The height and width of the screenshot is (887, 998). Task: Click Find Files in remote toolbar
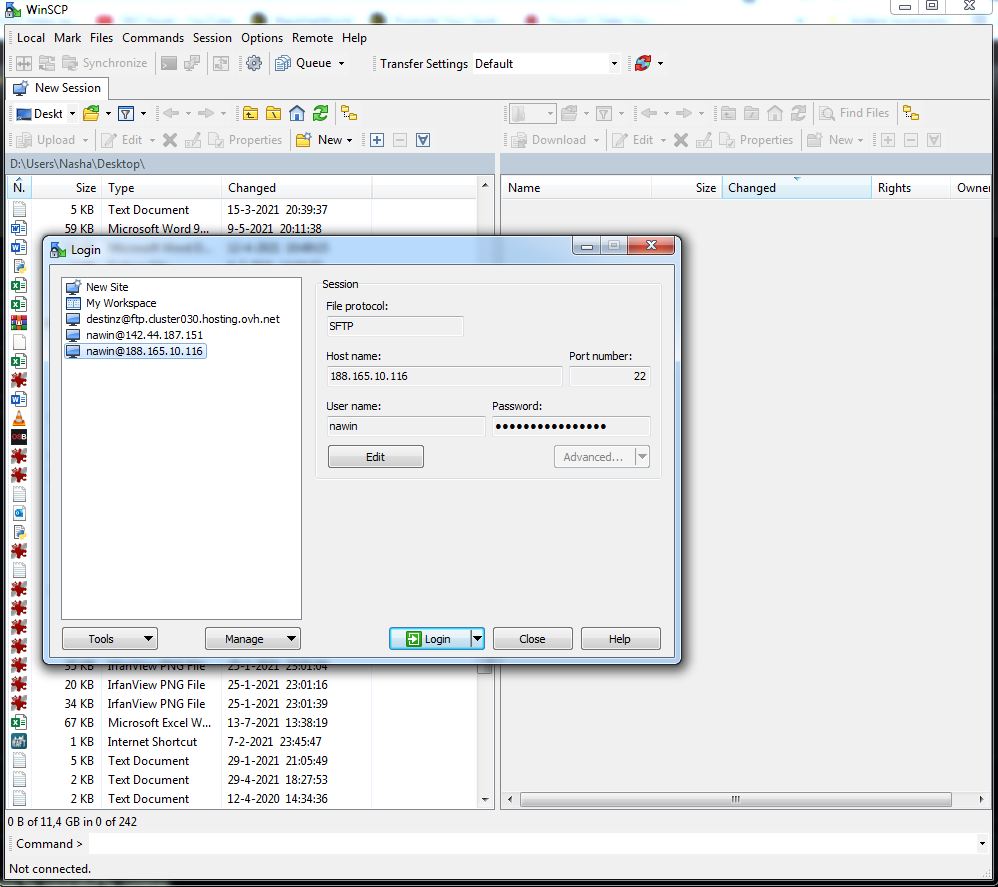854,113
